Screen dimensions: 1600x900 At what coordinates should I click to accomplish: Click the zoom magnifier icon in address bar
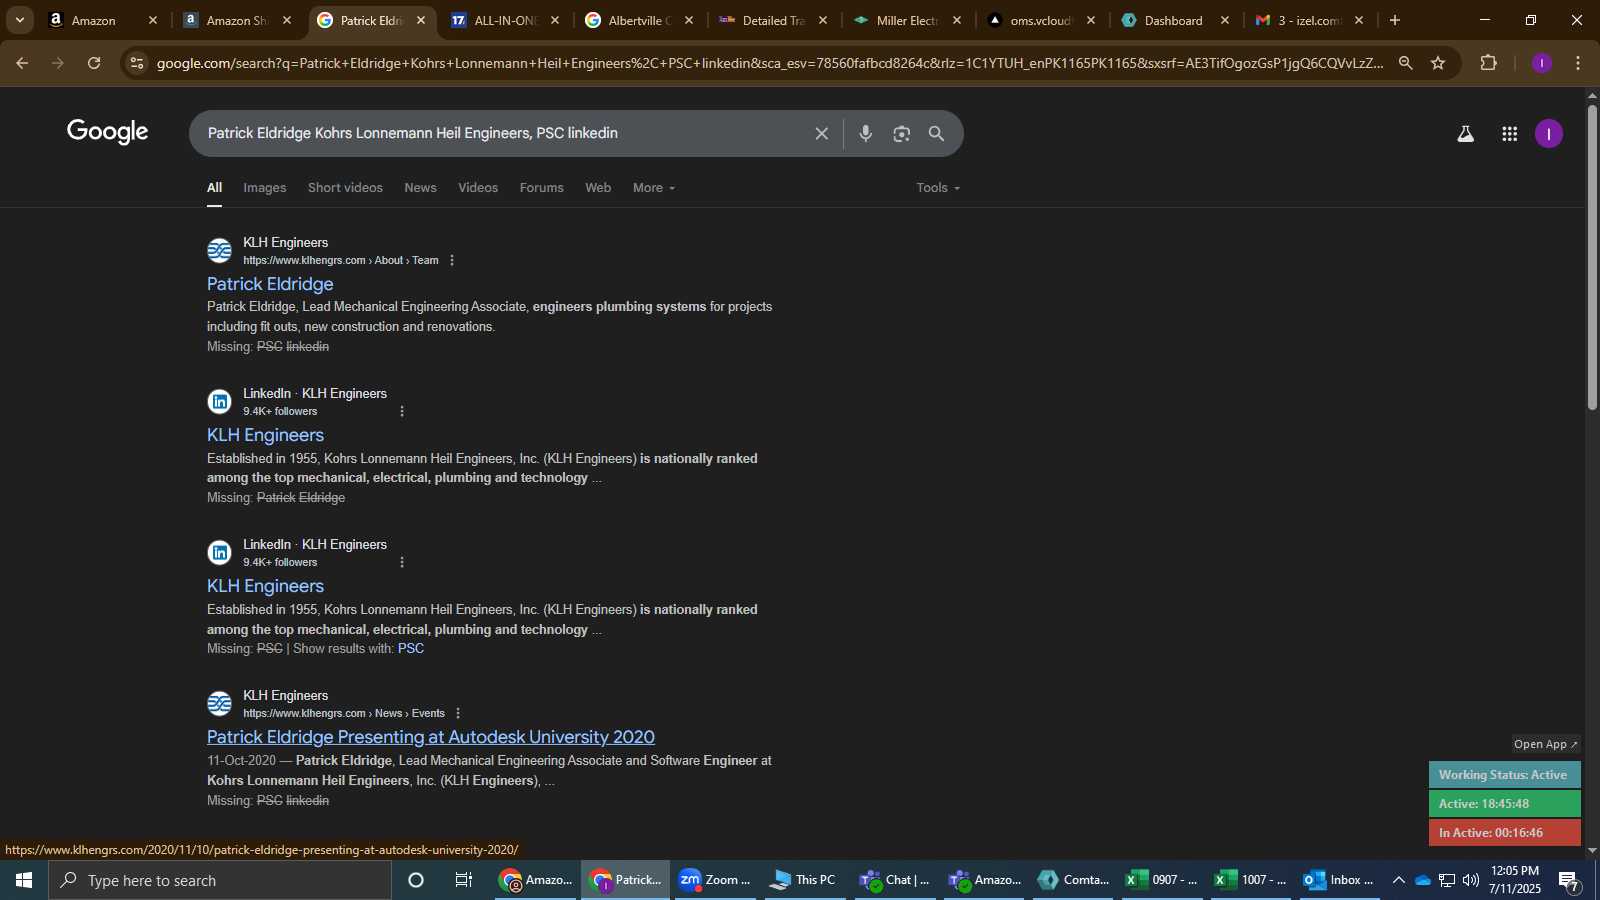click(x=1405, y=63)
